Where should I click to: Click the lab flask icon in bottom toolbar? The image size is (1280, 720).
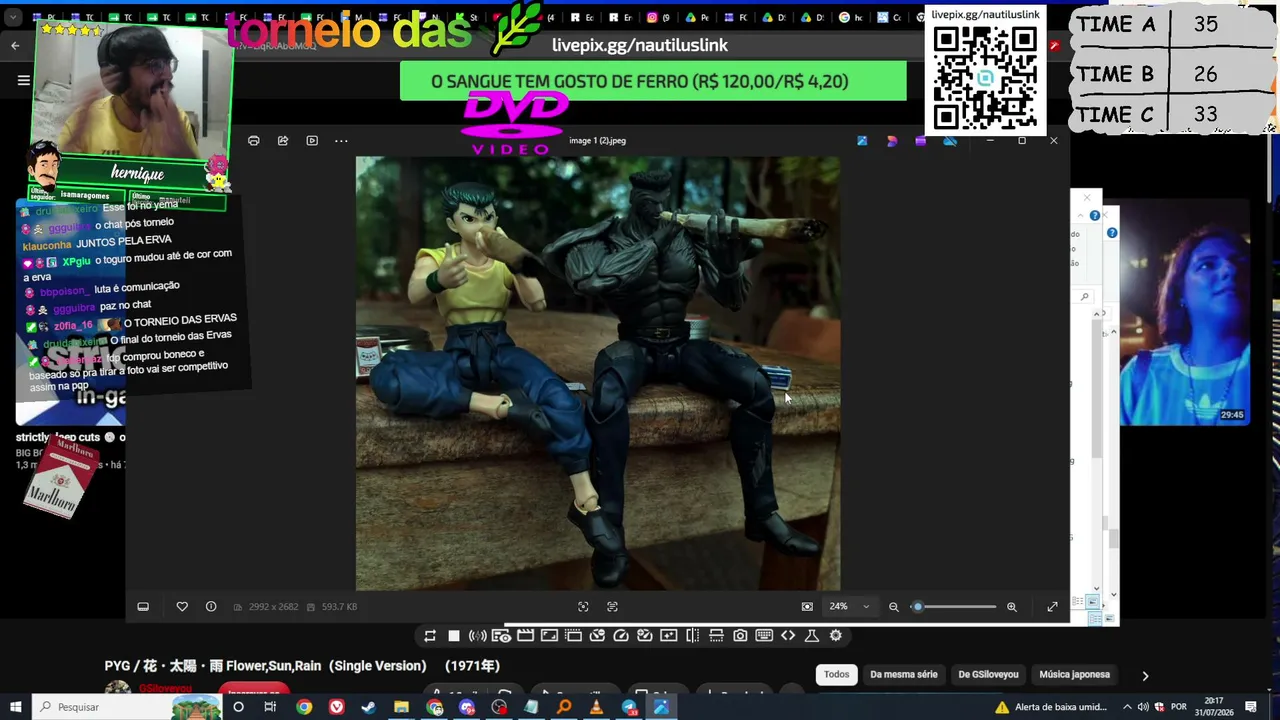(x=812, y=636)
